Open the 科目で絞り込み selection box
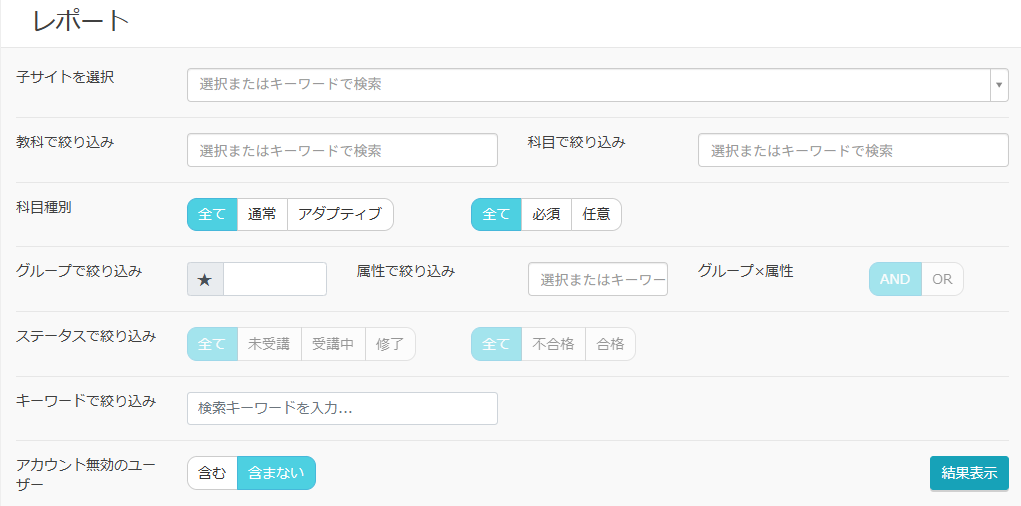 point(853,151)
